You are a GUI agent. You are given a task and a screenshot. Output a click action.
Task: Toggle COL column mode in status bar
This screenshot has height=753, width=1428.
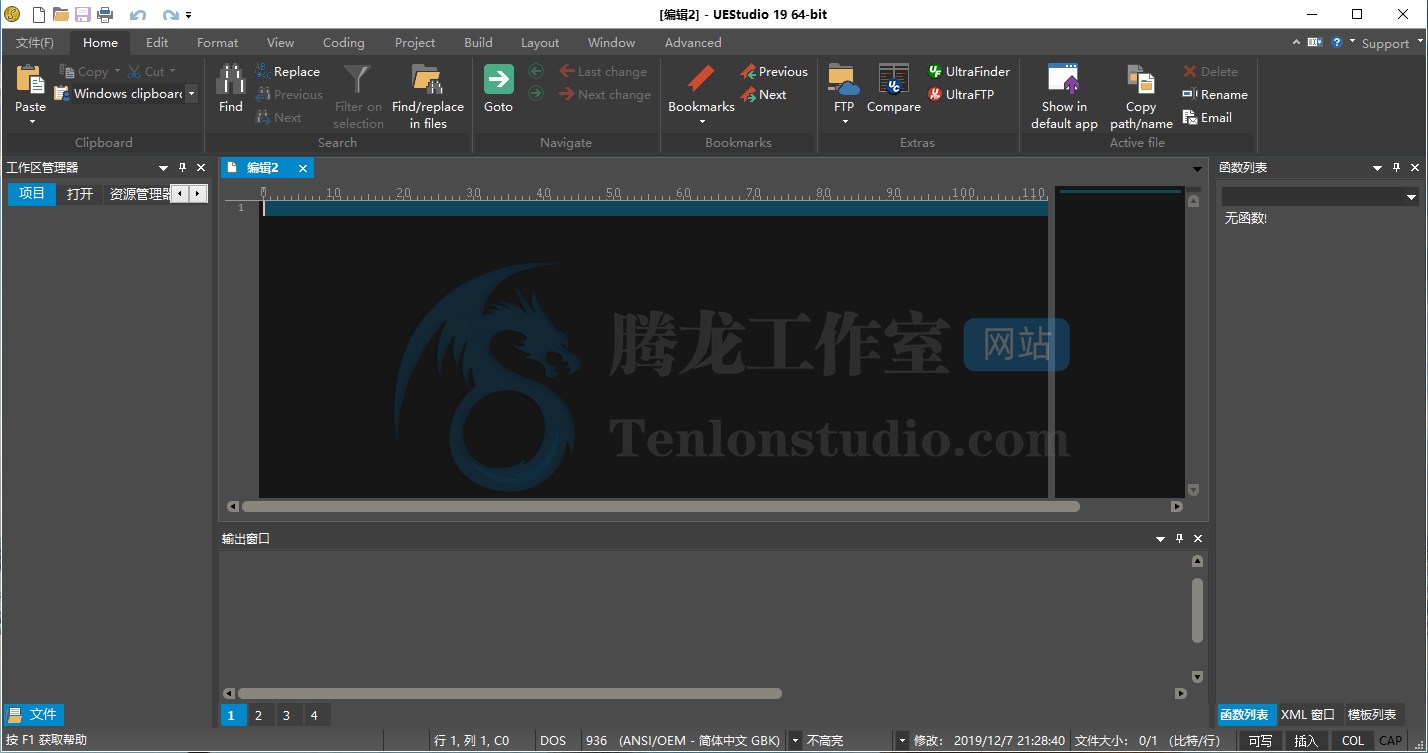[1353, 741]
